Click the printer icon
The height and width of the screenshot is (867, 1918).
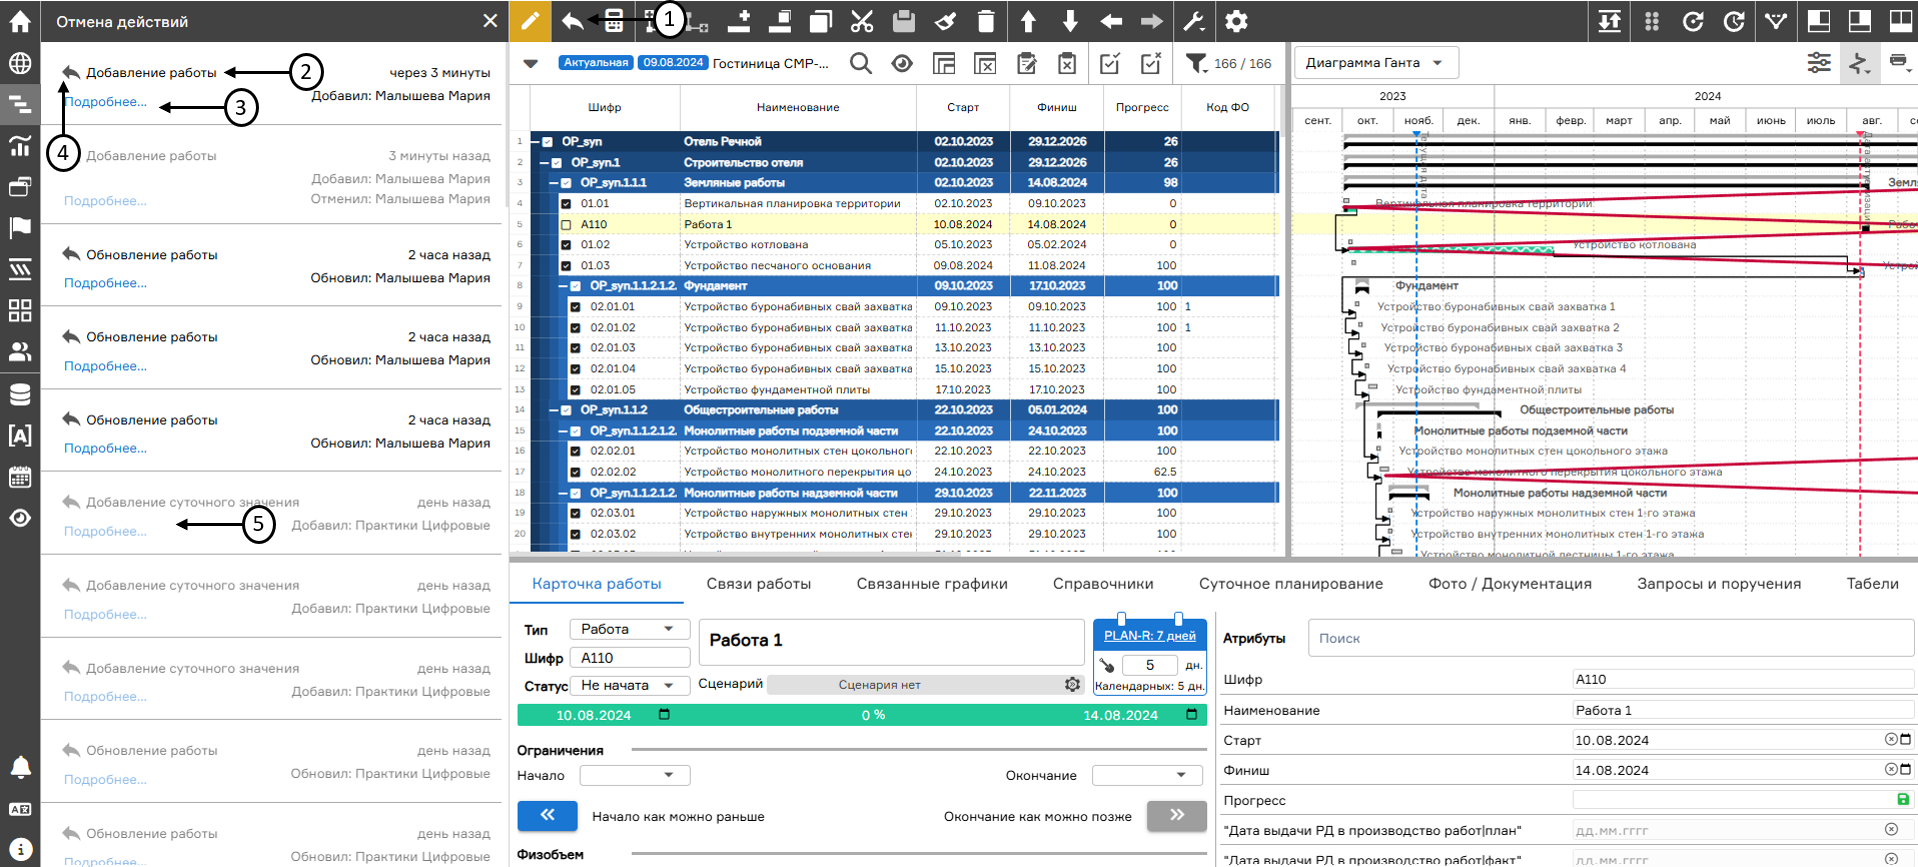pyautogui.click(x=1898, y=62)
